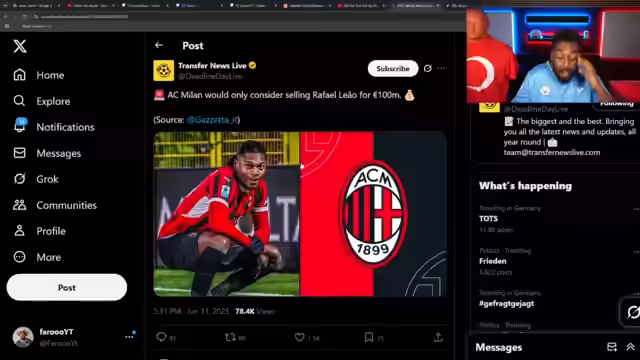640x360 pixels.
Task: Open the @Gazzetta_it mention link
Action: pyautogui.click(x=212, y=120)
